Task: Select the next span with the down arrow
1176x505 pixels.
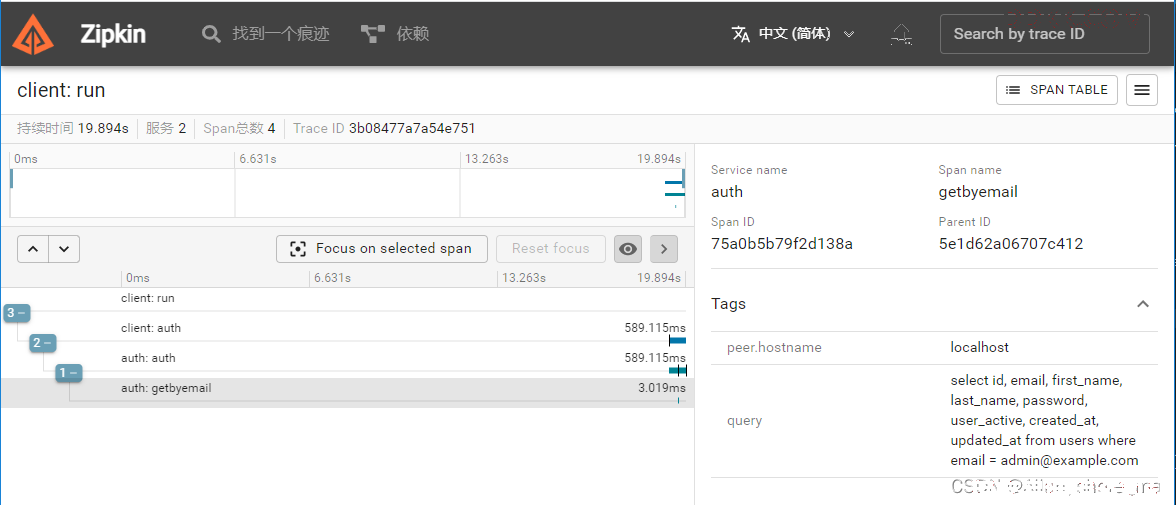Action: coord(64,249)
